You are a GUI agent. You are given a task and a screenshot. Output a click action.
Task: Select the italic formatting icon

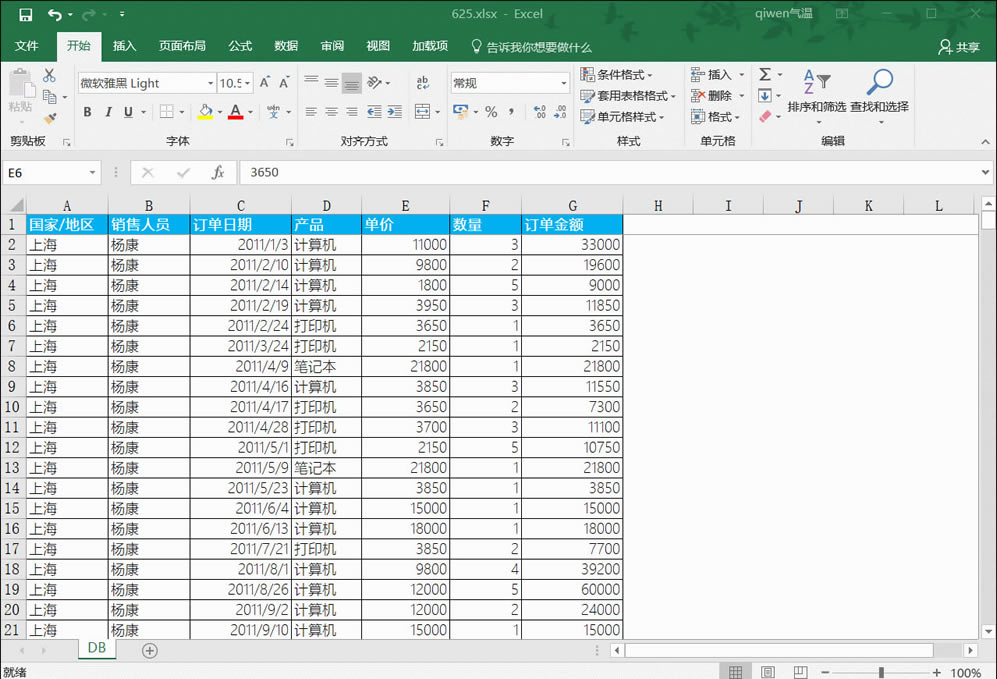tap(110, 111)
